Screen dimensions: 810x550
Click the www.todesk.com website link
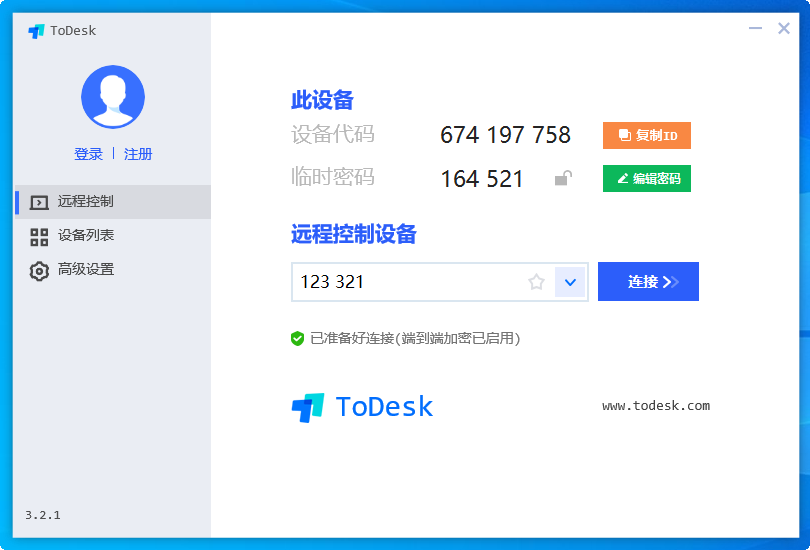(656, 406)
